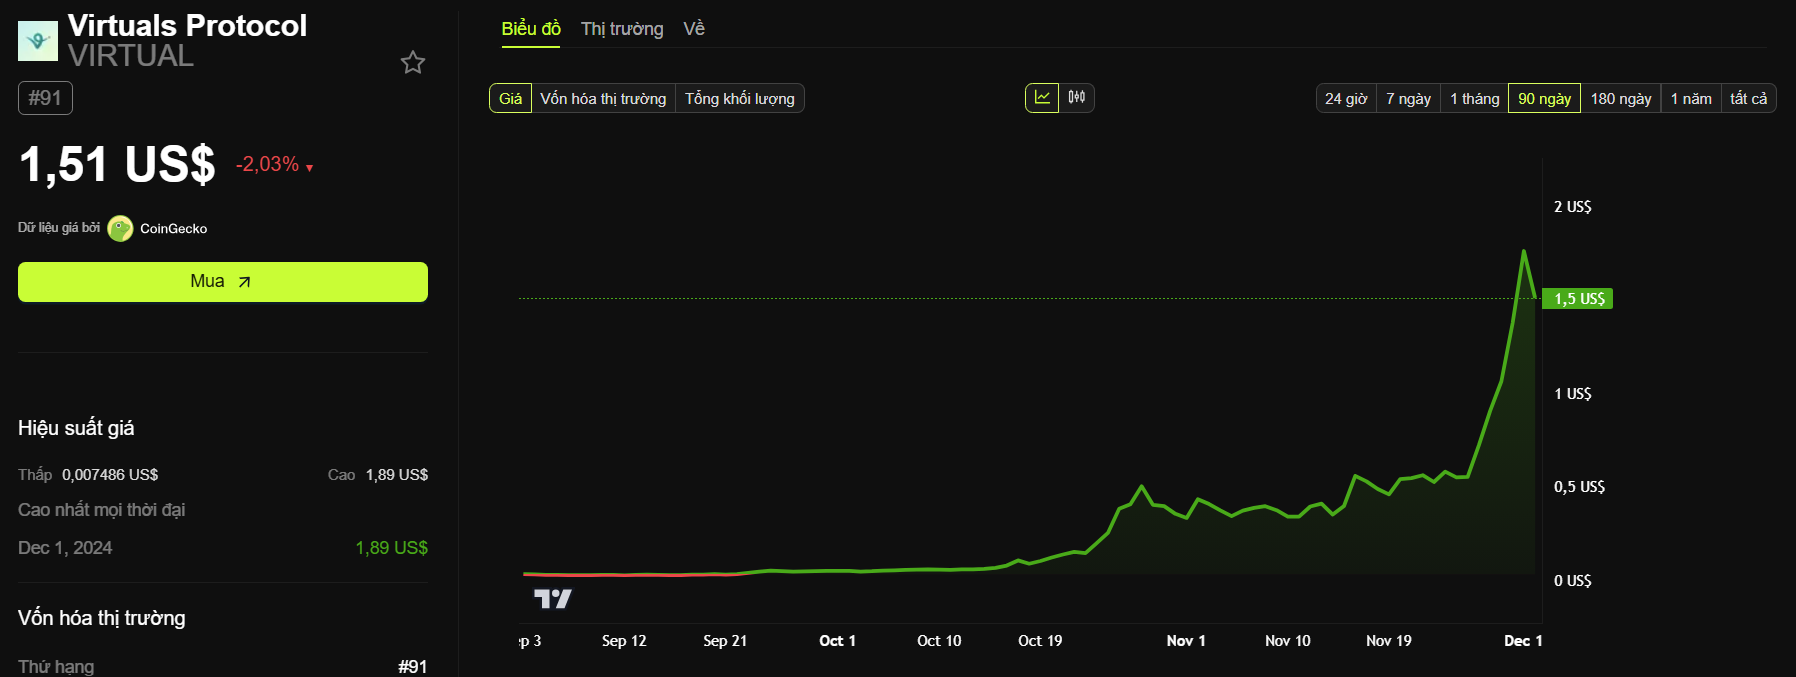Switch to line chart view icon
This screenshot has height=677, width=1796.
1042,98
